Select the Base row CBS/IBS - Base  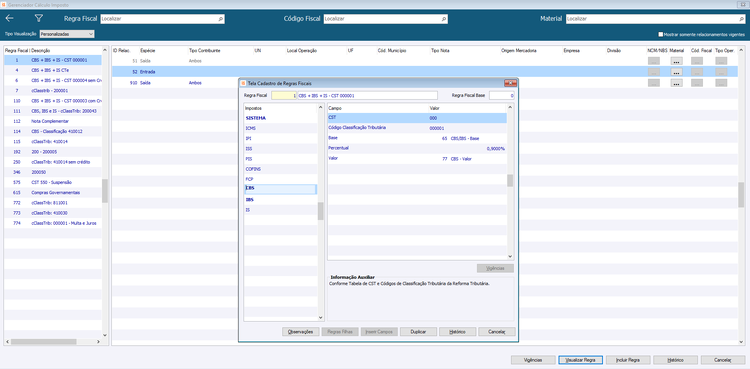pyautogui.click(x=417, y=138)
